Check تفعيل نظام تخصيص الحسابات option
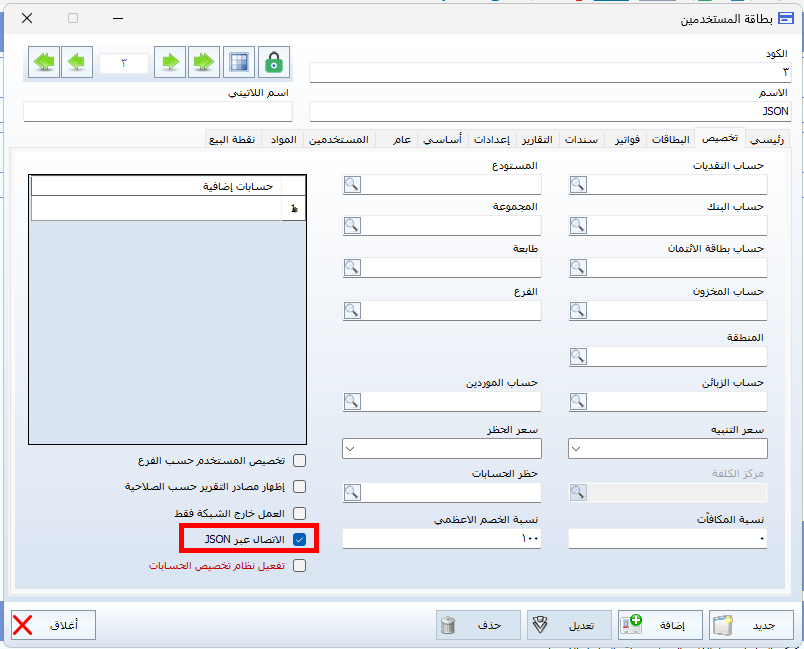This screenshot has height=649, width=804. click(x=299, y=565)
